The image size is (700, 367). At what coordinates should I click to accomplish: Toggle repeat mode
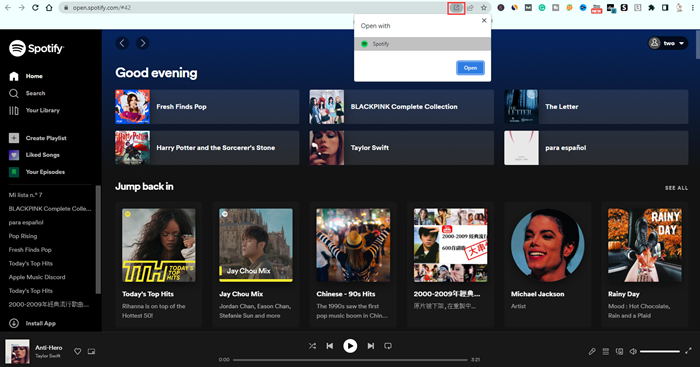[x=388, y=346]
